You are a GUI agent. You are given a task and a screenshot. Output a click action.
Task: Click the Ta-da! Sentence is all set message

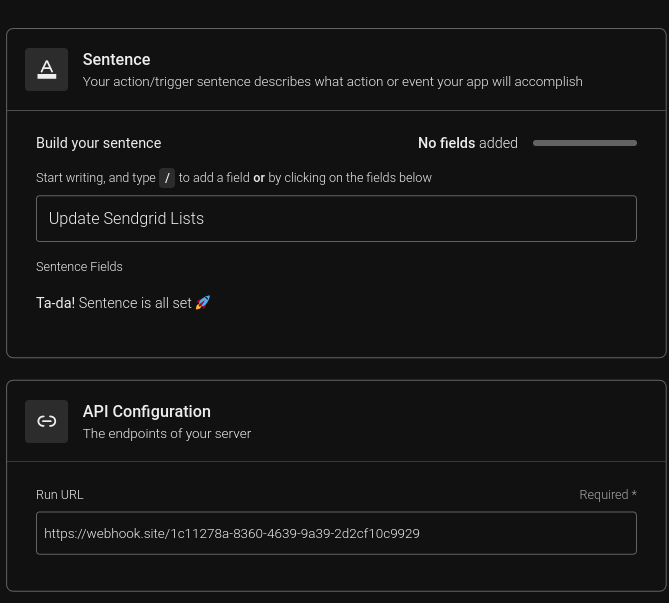click(123, 303)
